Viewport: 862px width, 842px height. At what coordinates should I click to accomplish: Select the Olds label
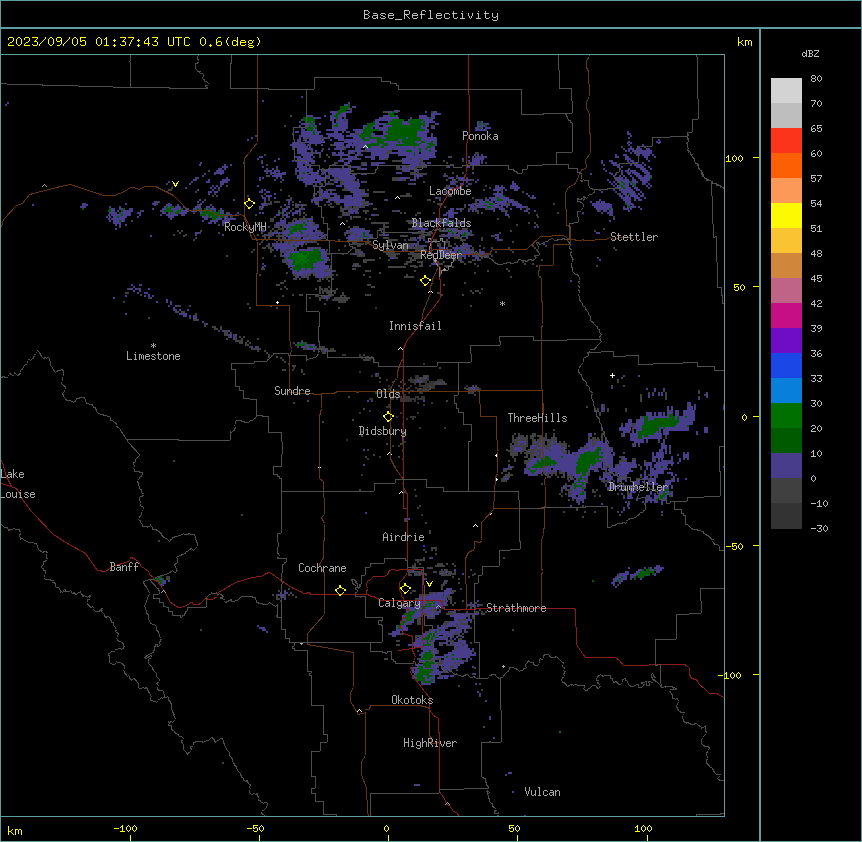(x=388, y=394)
